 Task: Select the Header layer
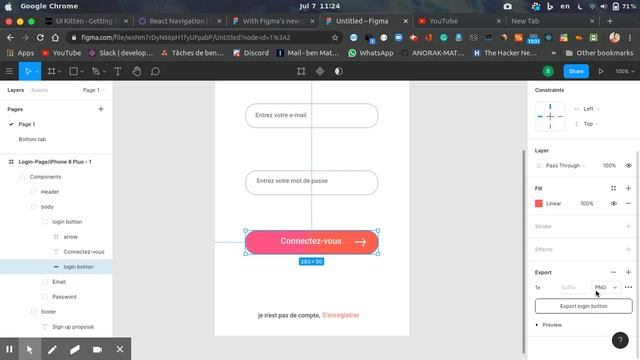50,192
